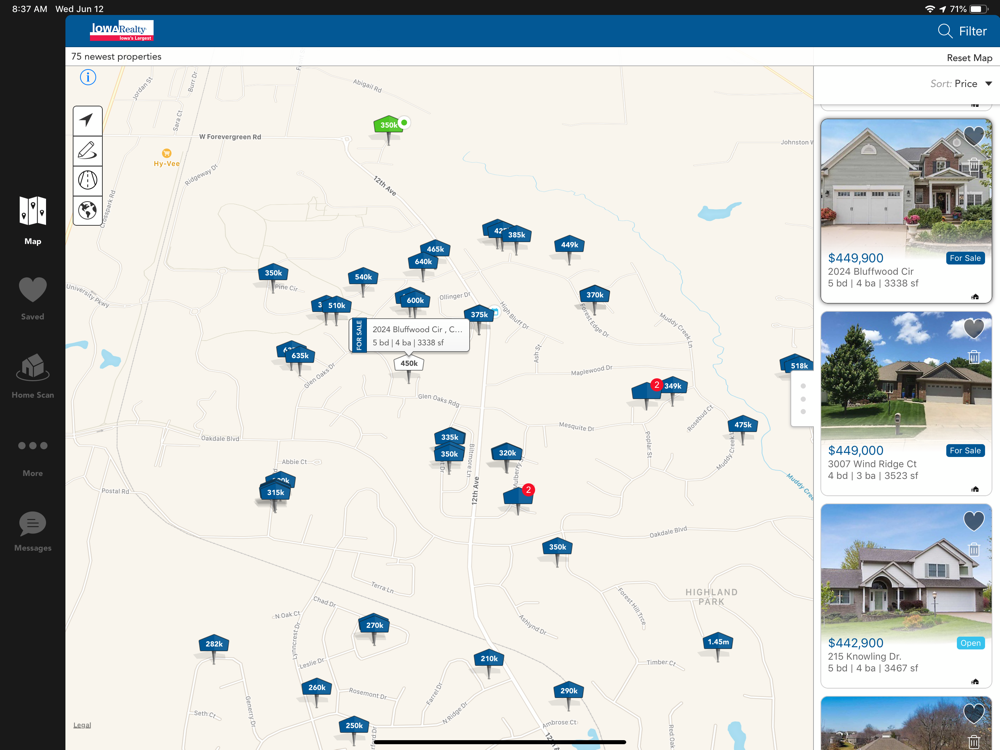This screenshot has height=750, width=1000.
Task: Select the 260k map pin
Action: tap(317, 688)
